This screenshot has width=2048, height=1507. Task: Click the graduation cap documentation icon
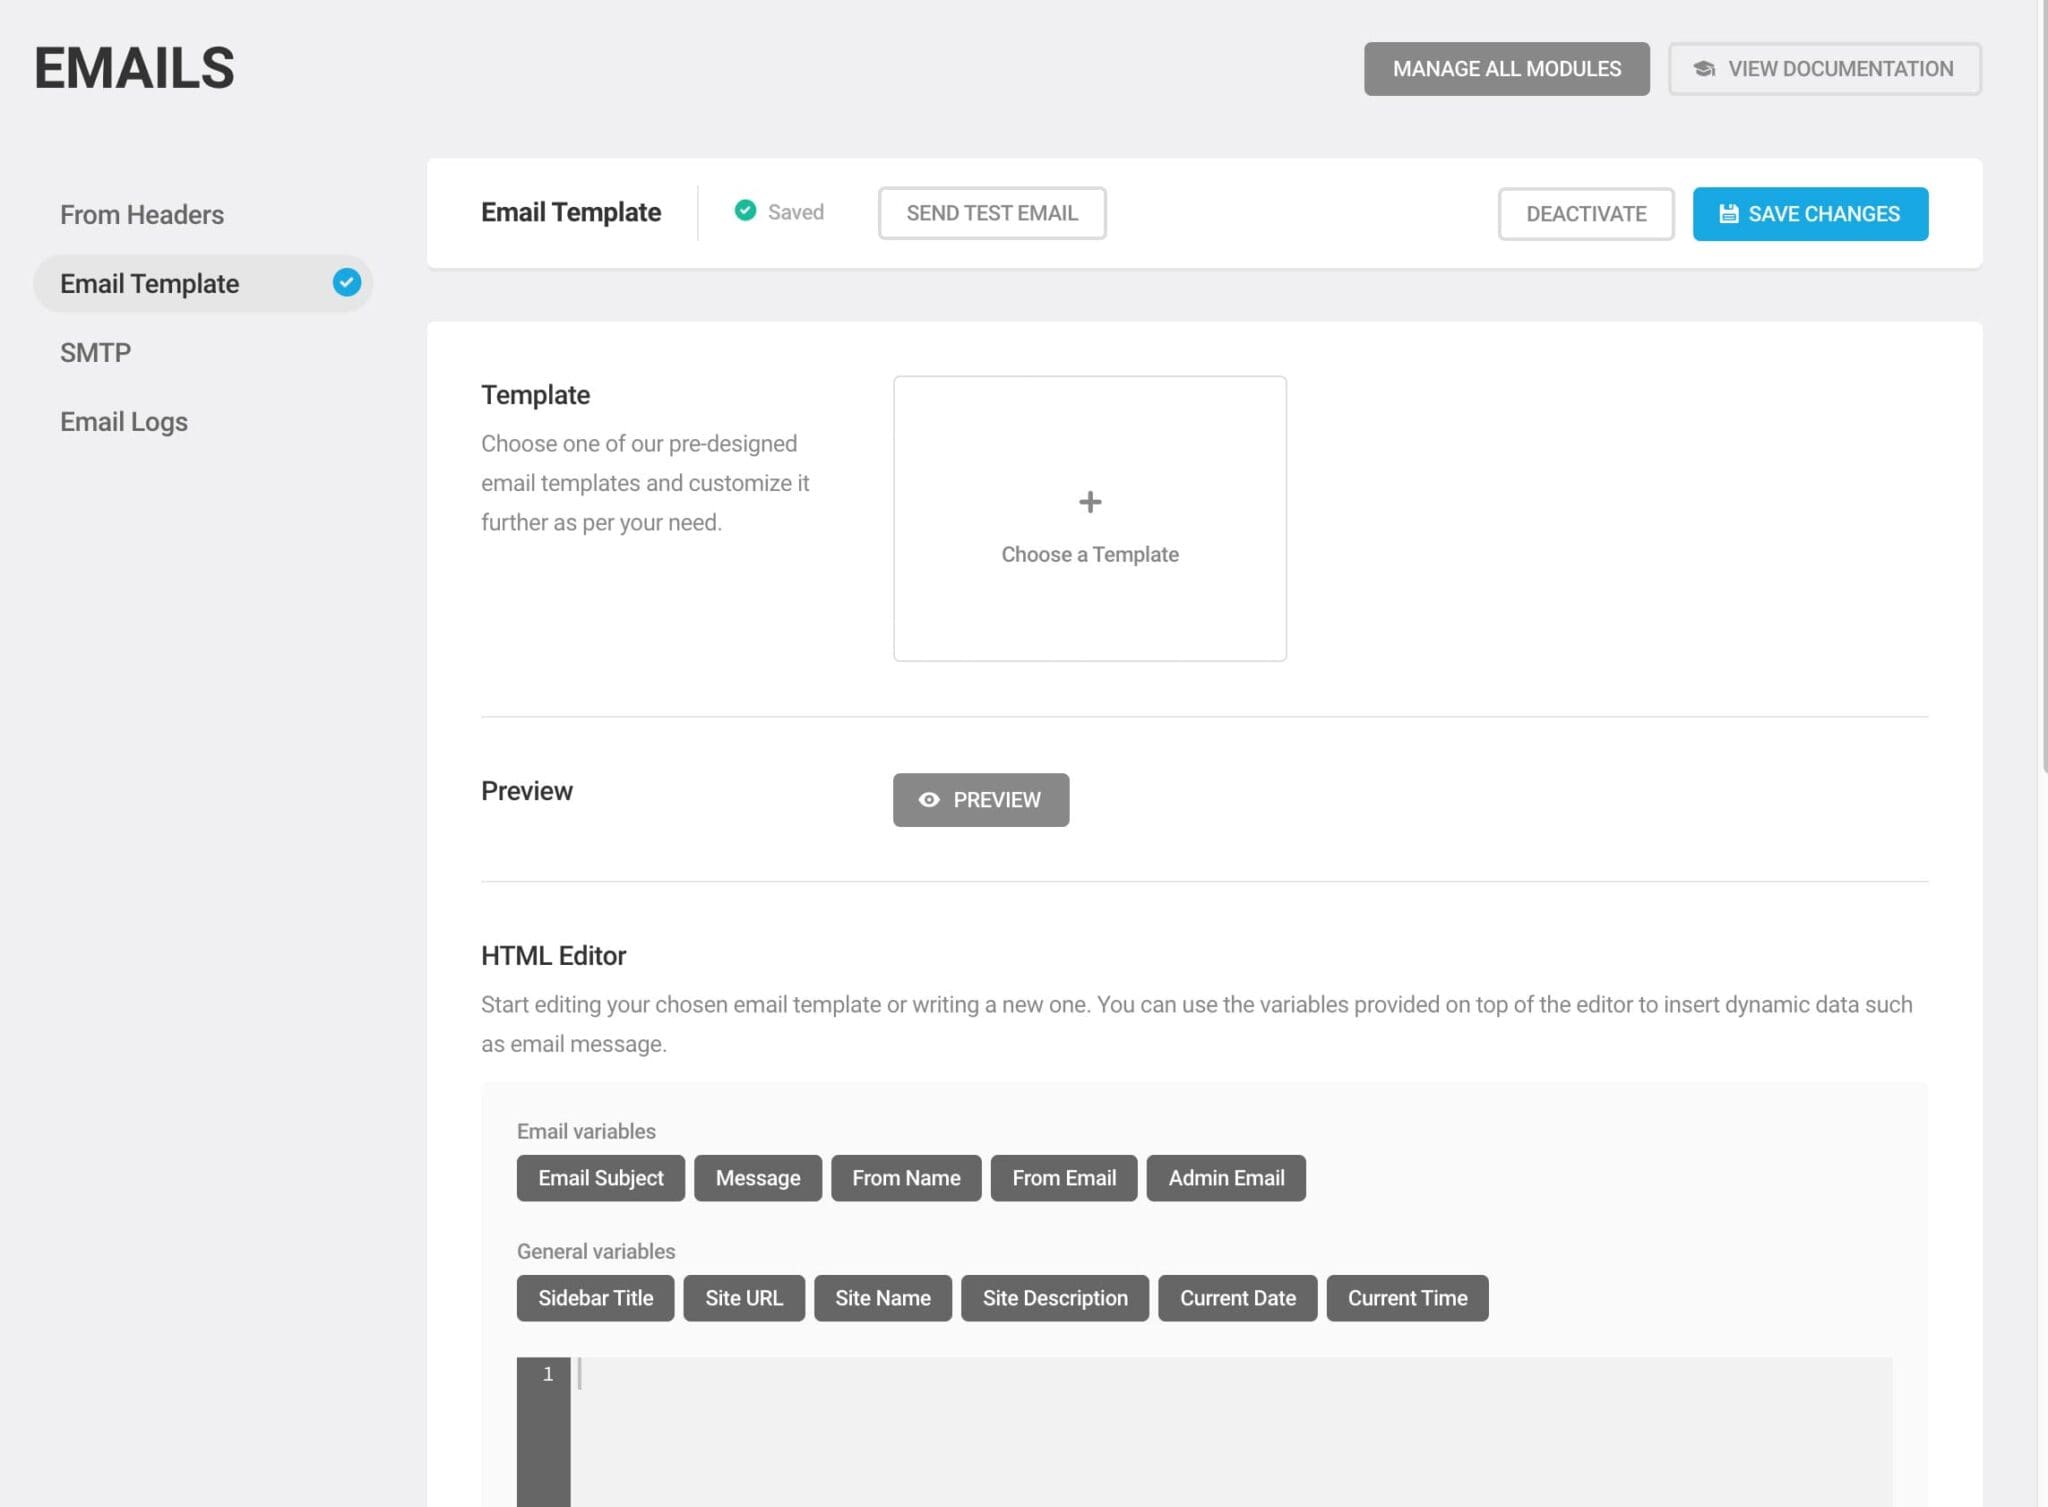pos(1704,69)
